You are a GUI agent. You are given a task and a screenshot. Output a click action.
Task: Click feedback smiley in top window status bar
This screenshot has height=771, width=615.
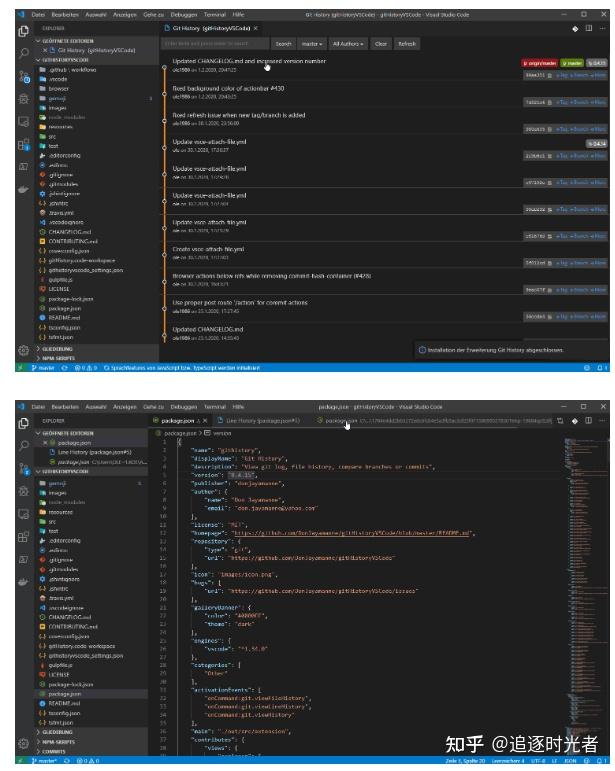(586, 368)
